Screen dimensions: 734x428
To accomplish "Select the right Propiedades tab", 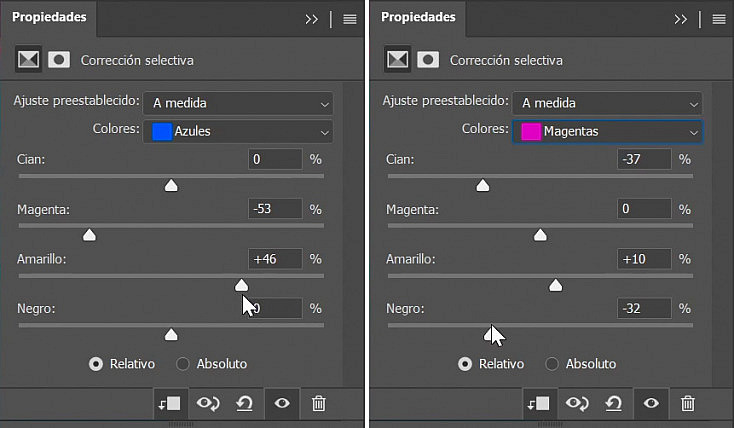I will [x=418, y=17].
